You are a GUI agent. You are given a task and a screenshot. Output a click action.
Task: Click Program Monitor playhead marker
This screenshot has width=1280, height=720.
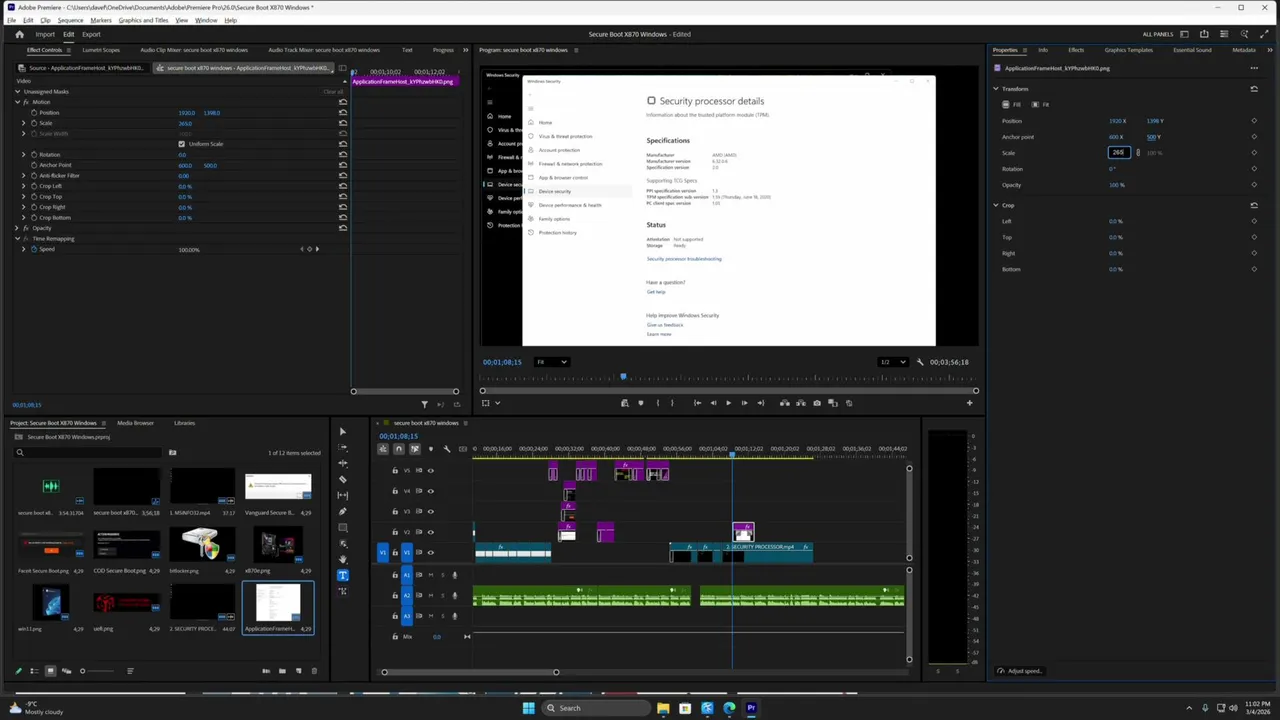pyautogui.click(x=623, y=377)
